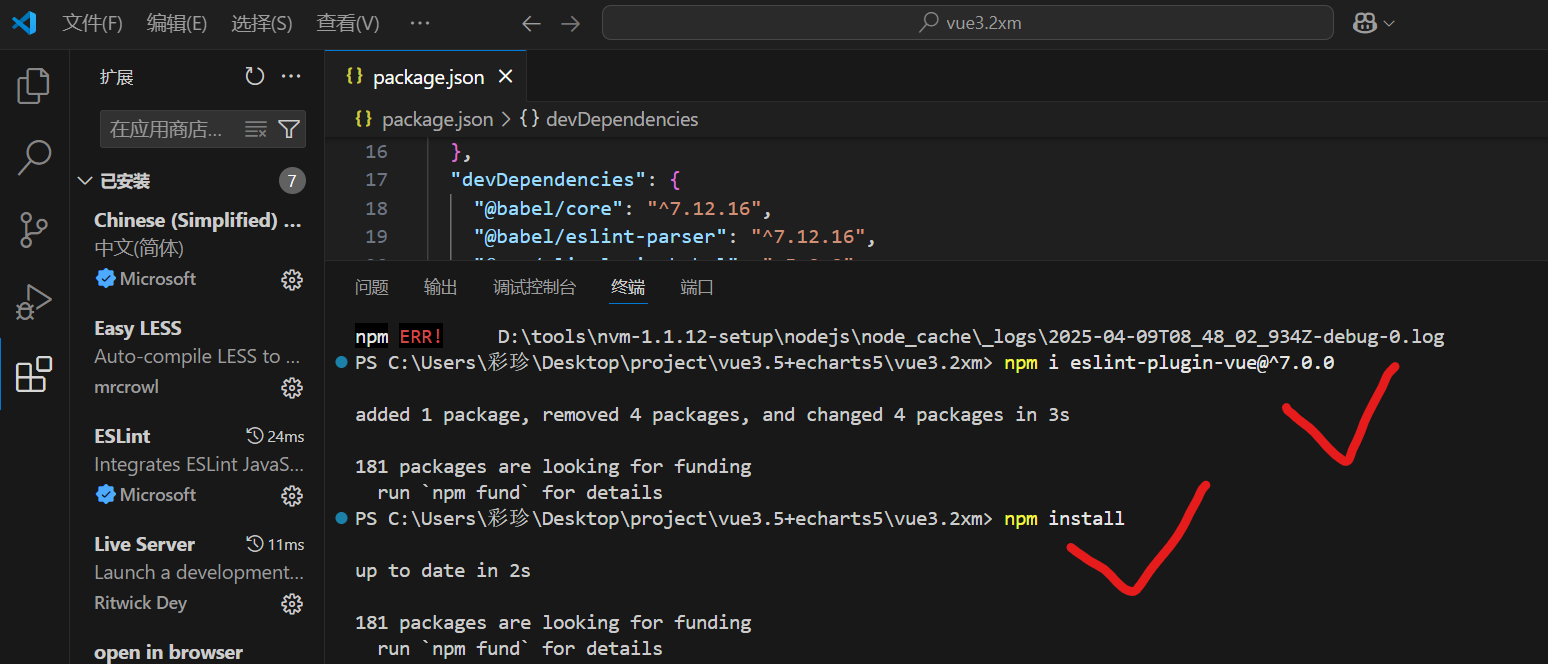Click the top command search bar
The width and height of the screenshot is (1548, 664).
[x=967, y=22]
